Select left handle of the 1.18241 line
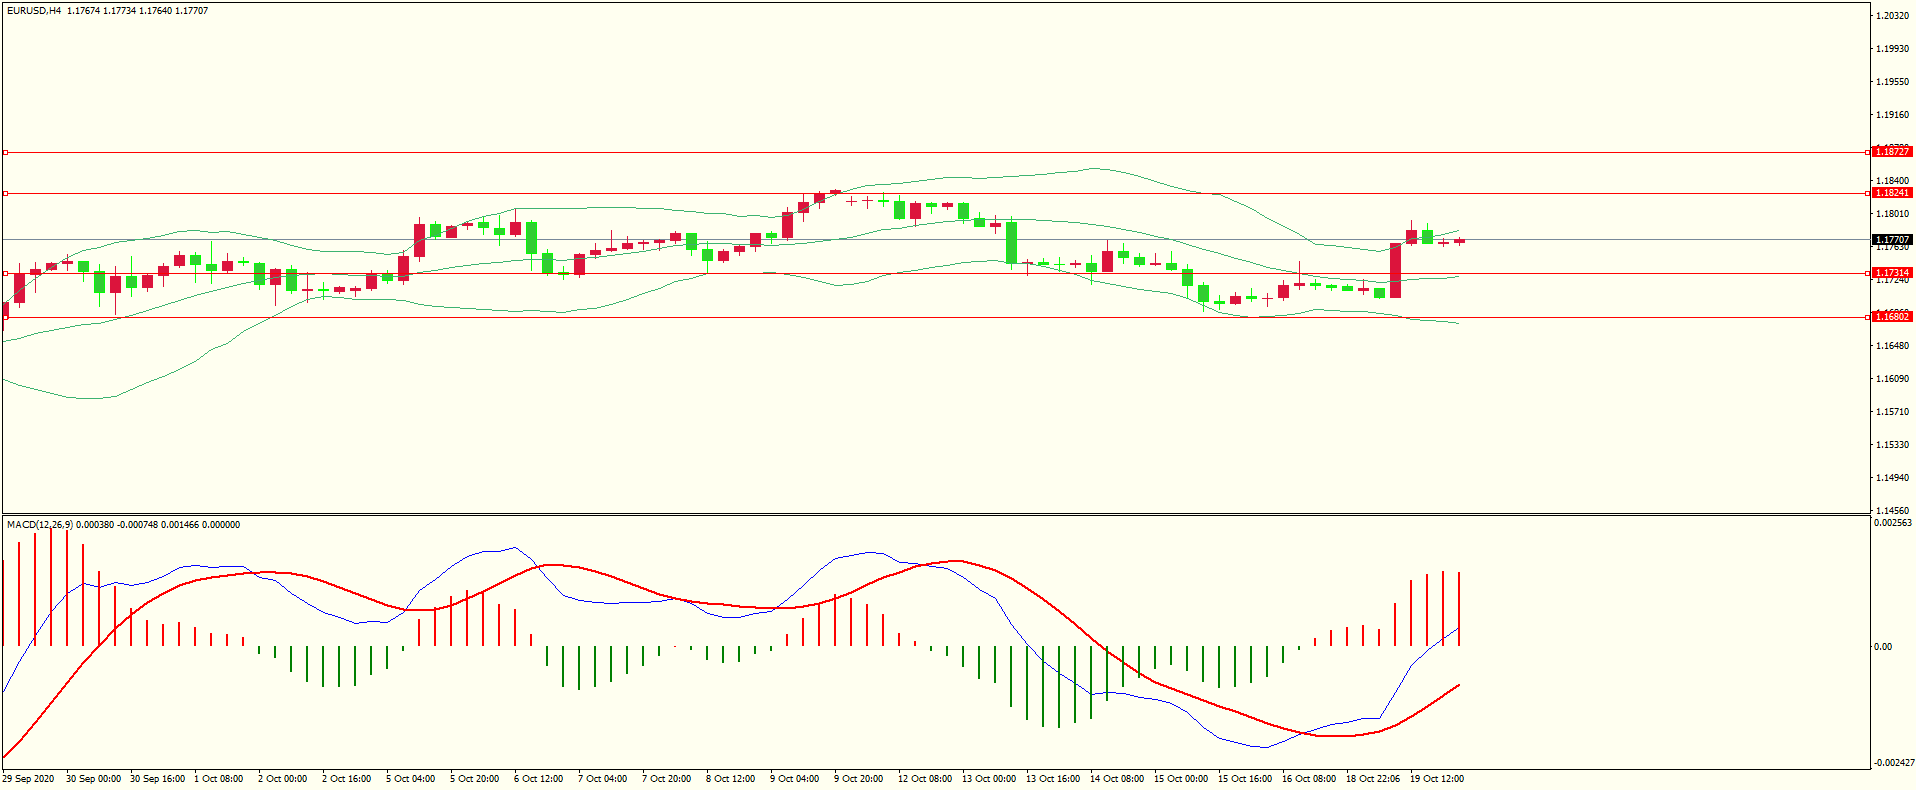This screenshot has width=1916, height=790. click(x=5, y=193)
